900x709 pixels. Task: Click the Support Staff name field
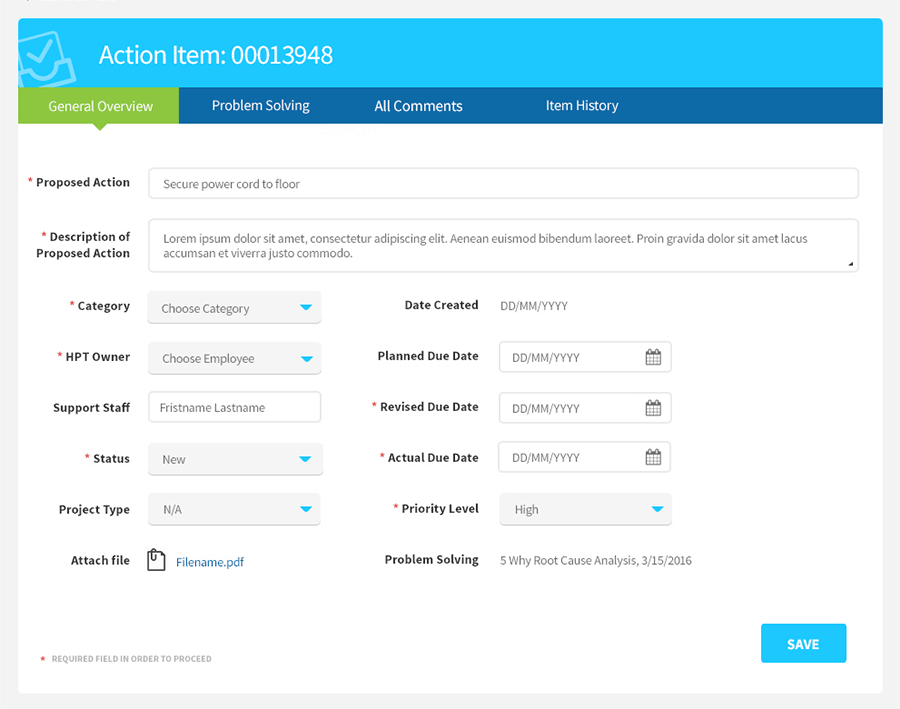click(x=234, y=408)
